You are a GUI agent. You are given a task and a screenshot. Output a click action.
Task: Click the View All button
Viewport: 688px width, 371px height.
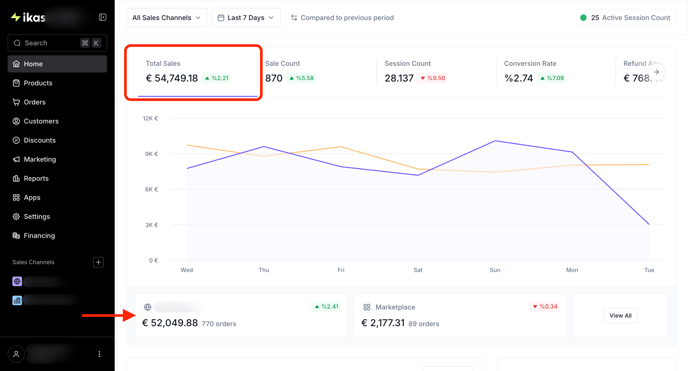[620, 316]
